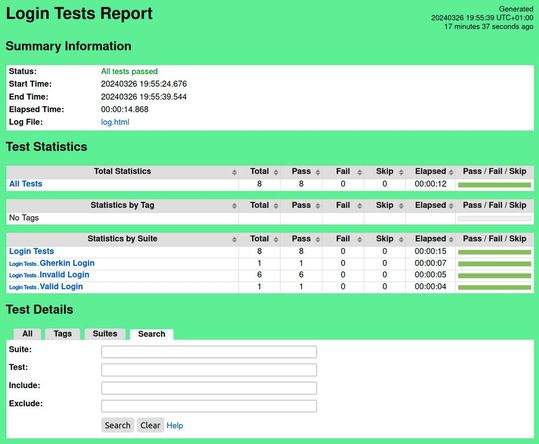This screenshot has width=539, height=444.
Task: Click the All Tests pass/fail bar
Action: point(494,185)
